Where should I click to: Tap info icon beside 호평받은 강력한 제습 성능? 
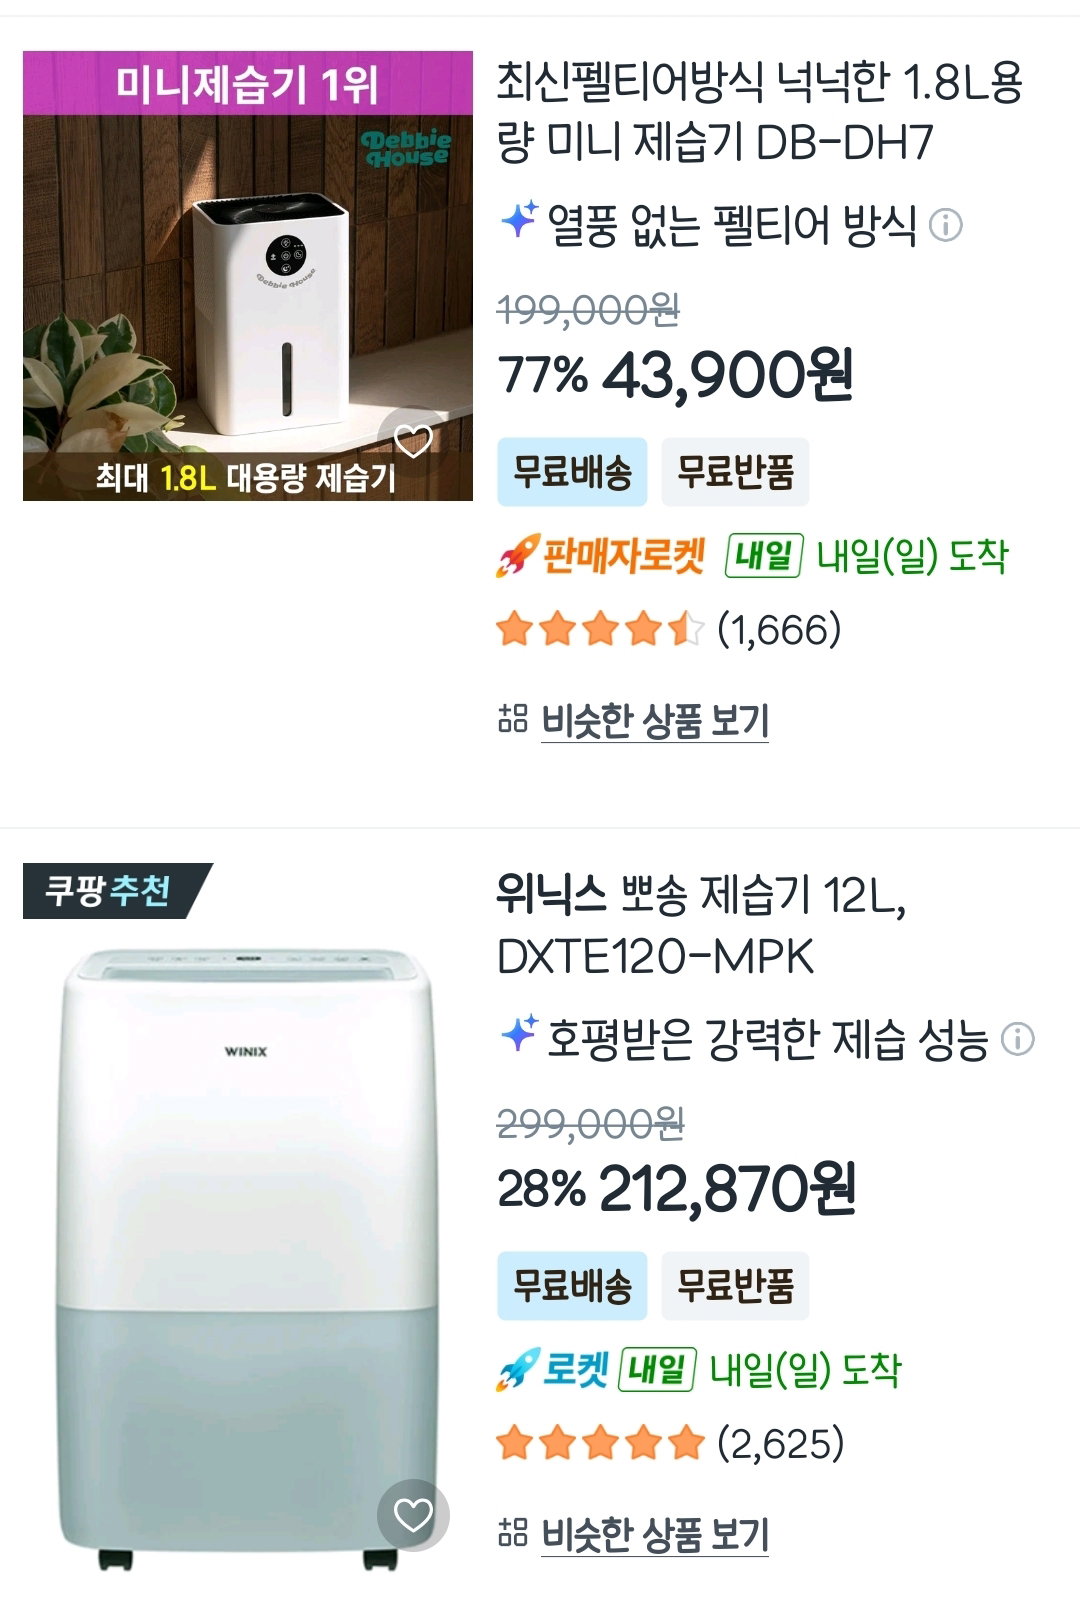1017,1039
